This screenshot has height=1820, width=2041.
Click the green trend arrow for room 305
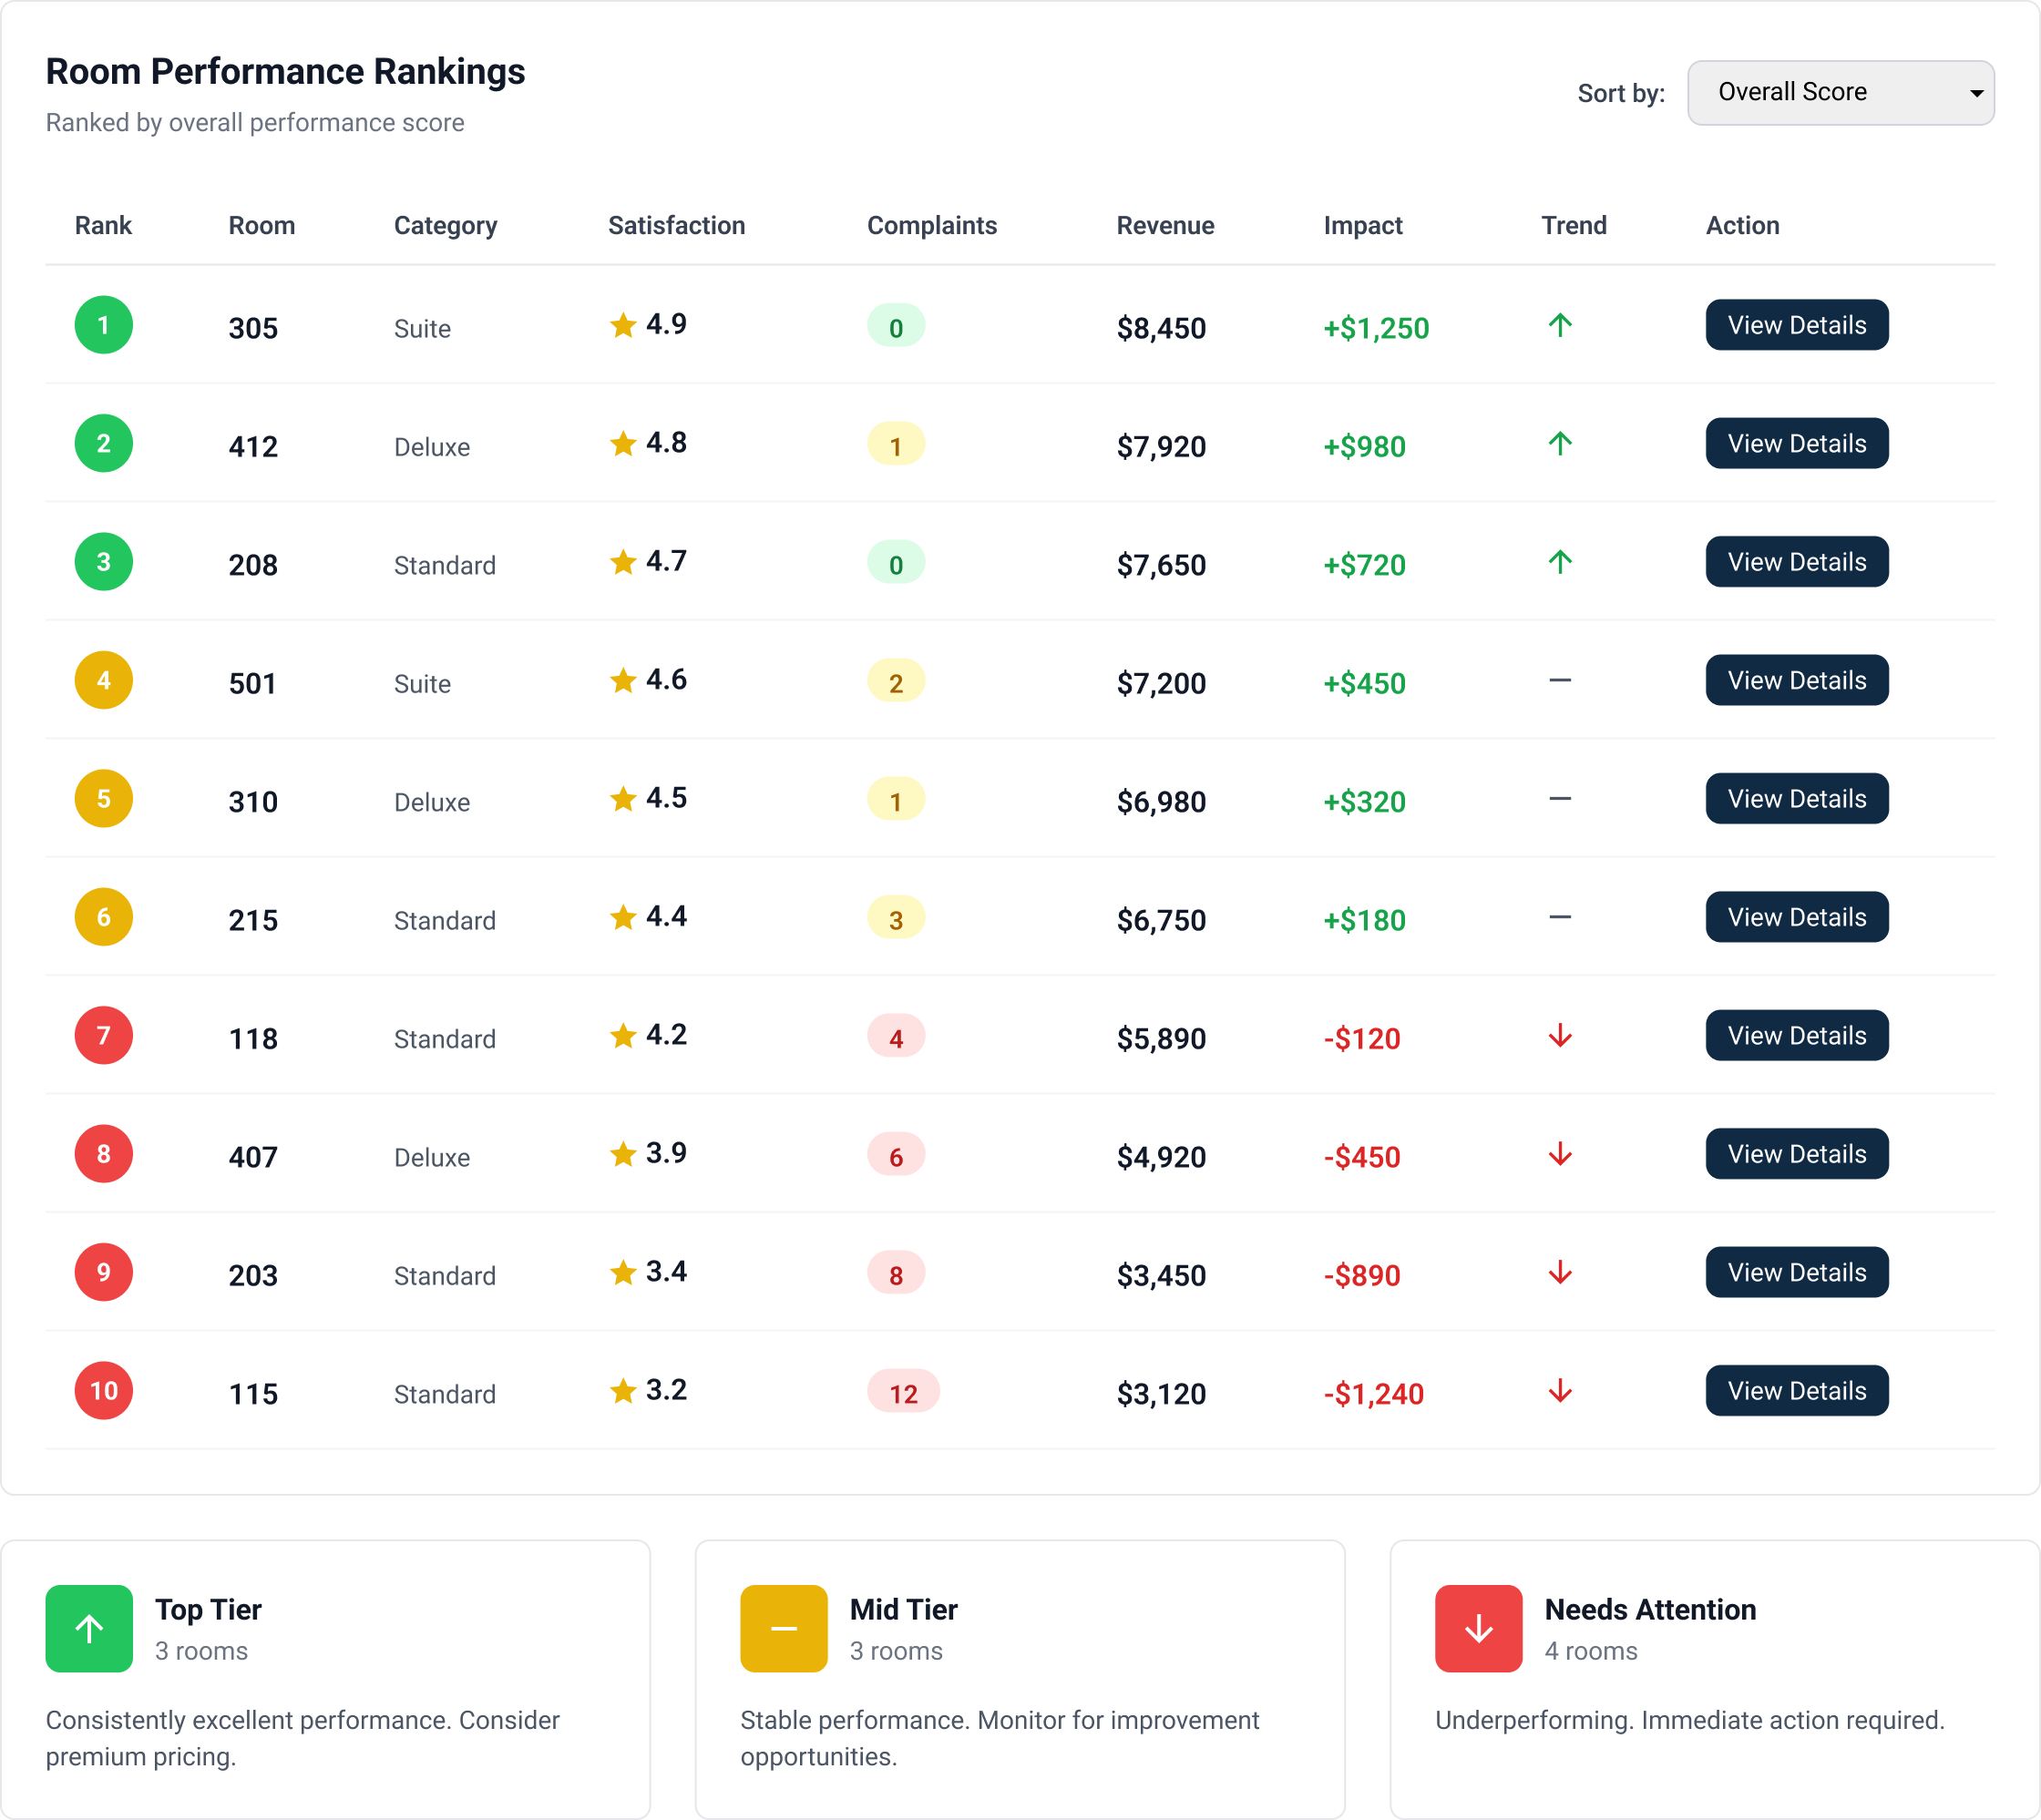click(x=1559, y=324)
